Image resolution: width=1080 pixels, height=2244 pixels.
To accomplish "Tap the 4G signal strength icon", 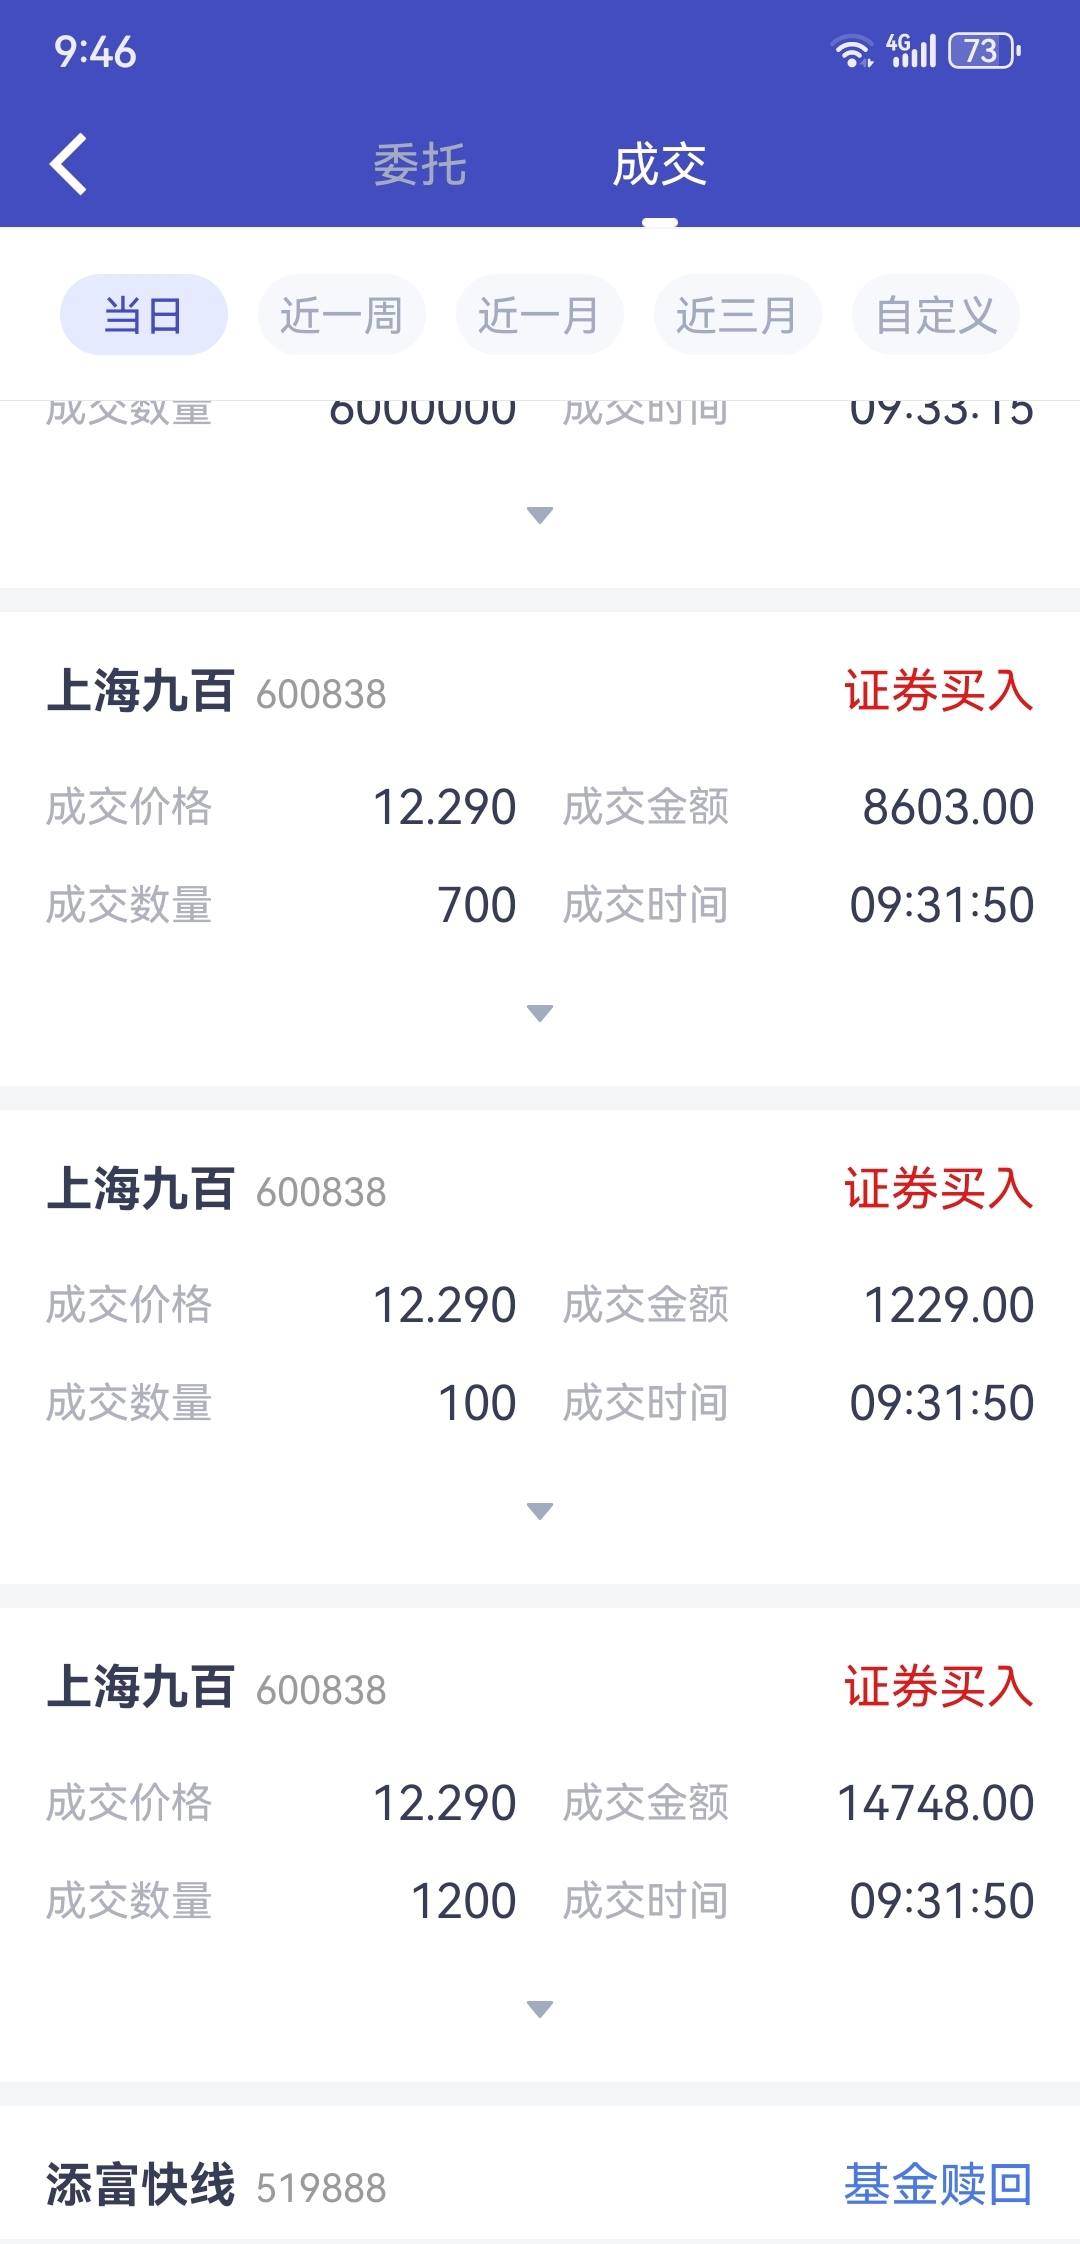I will [911, 50].
